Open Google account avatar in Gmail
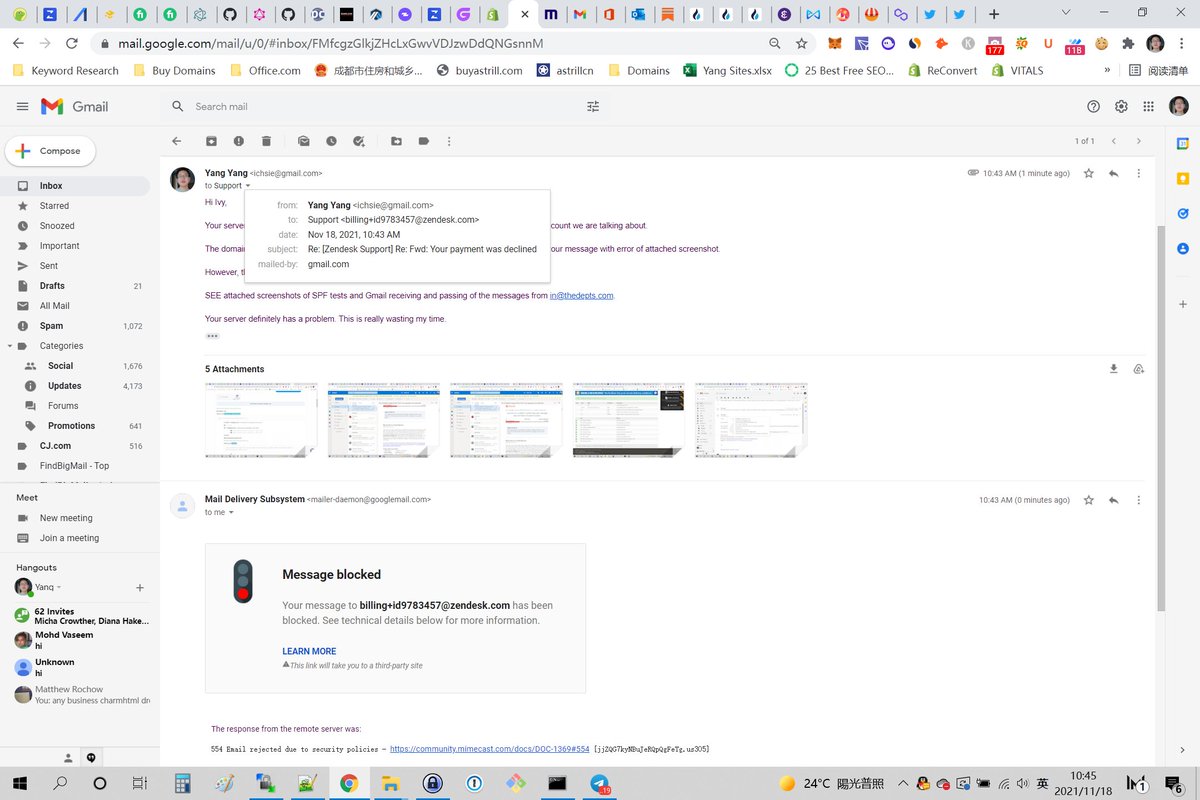This screenshot has width=1200, height=800. (1178, 106)
